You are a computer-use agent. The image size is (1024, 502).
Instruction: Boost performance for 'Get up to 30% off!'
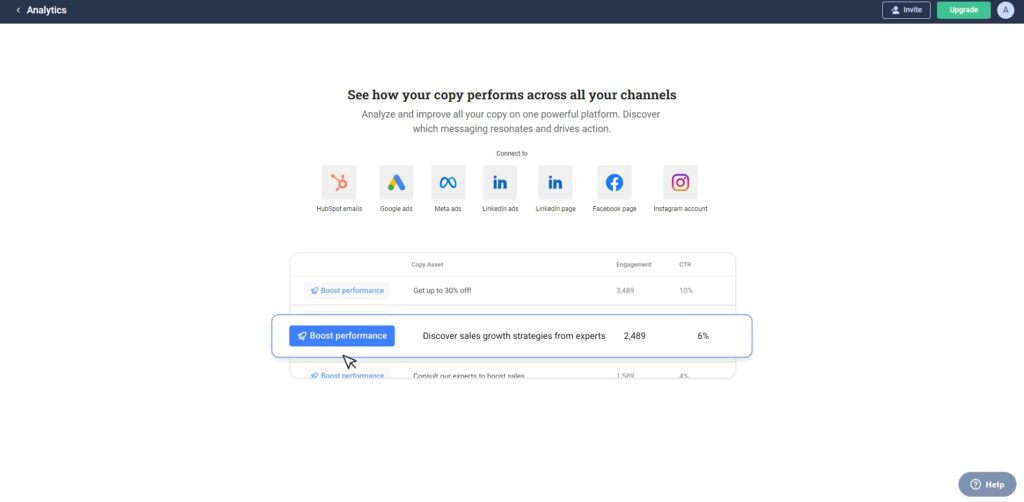pos(347,290)
